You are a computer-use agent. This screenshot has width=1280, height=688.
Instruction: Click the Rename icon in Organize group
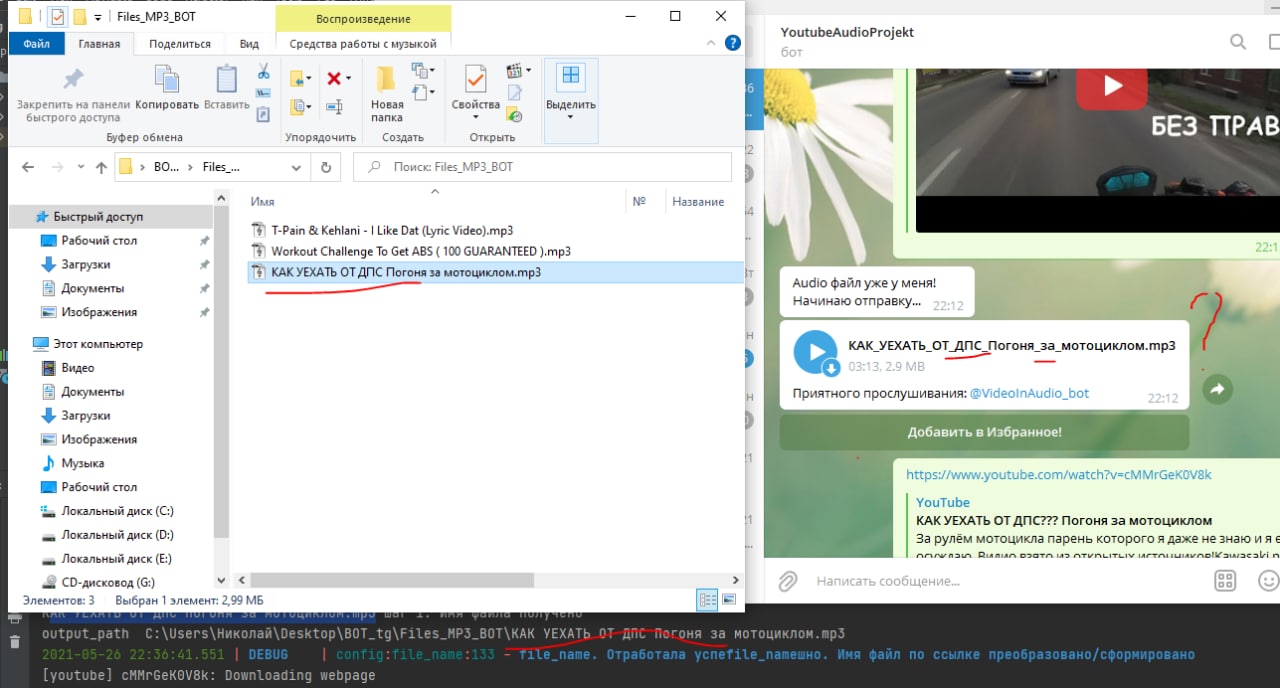pos(334,106)
